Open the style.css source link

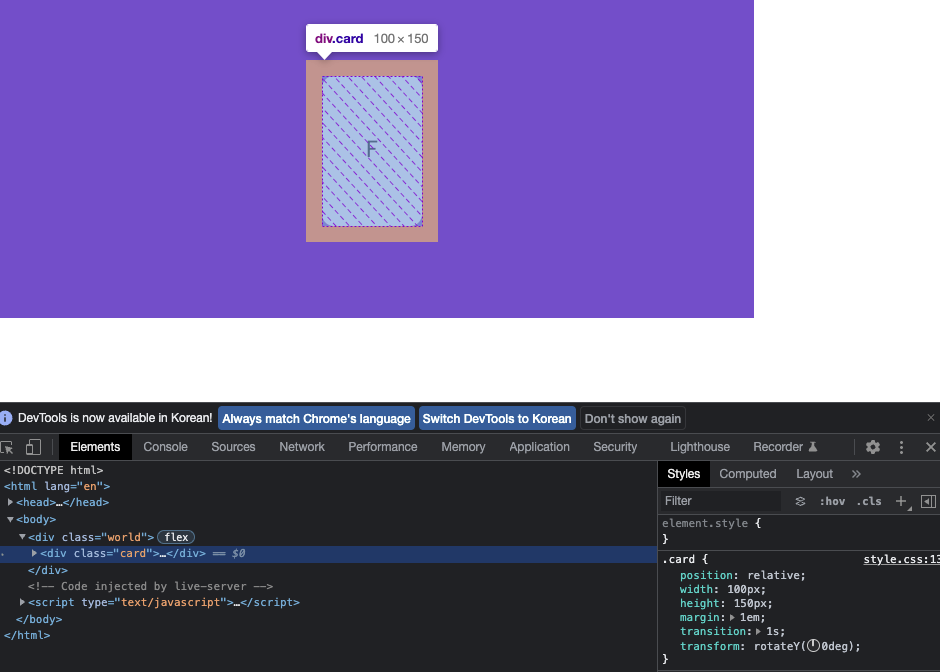[x=901, y=559]
